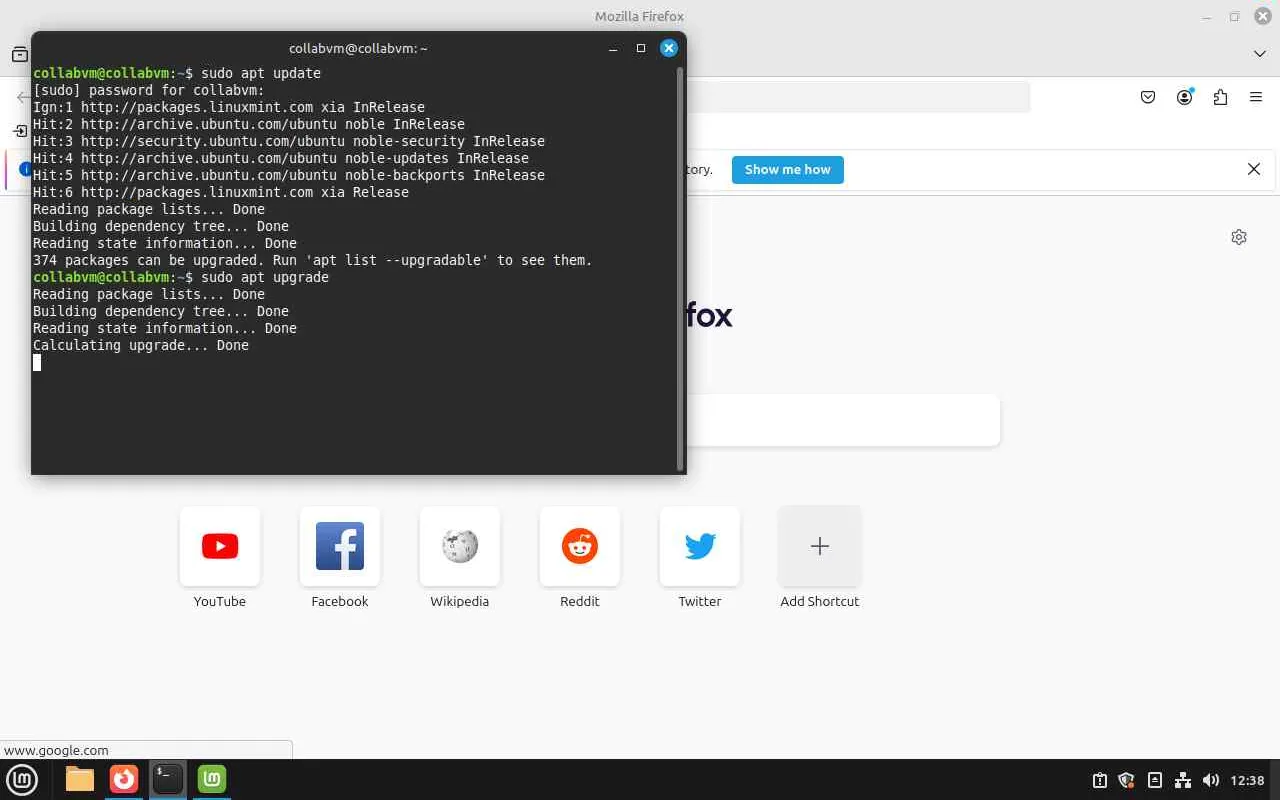Open the new tab personalize gear icon

(x=1239, y=237)
